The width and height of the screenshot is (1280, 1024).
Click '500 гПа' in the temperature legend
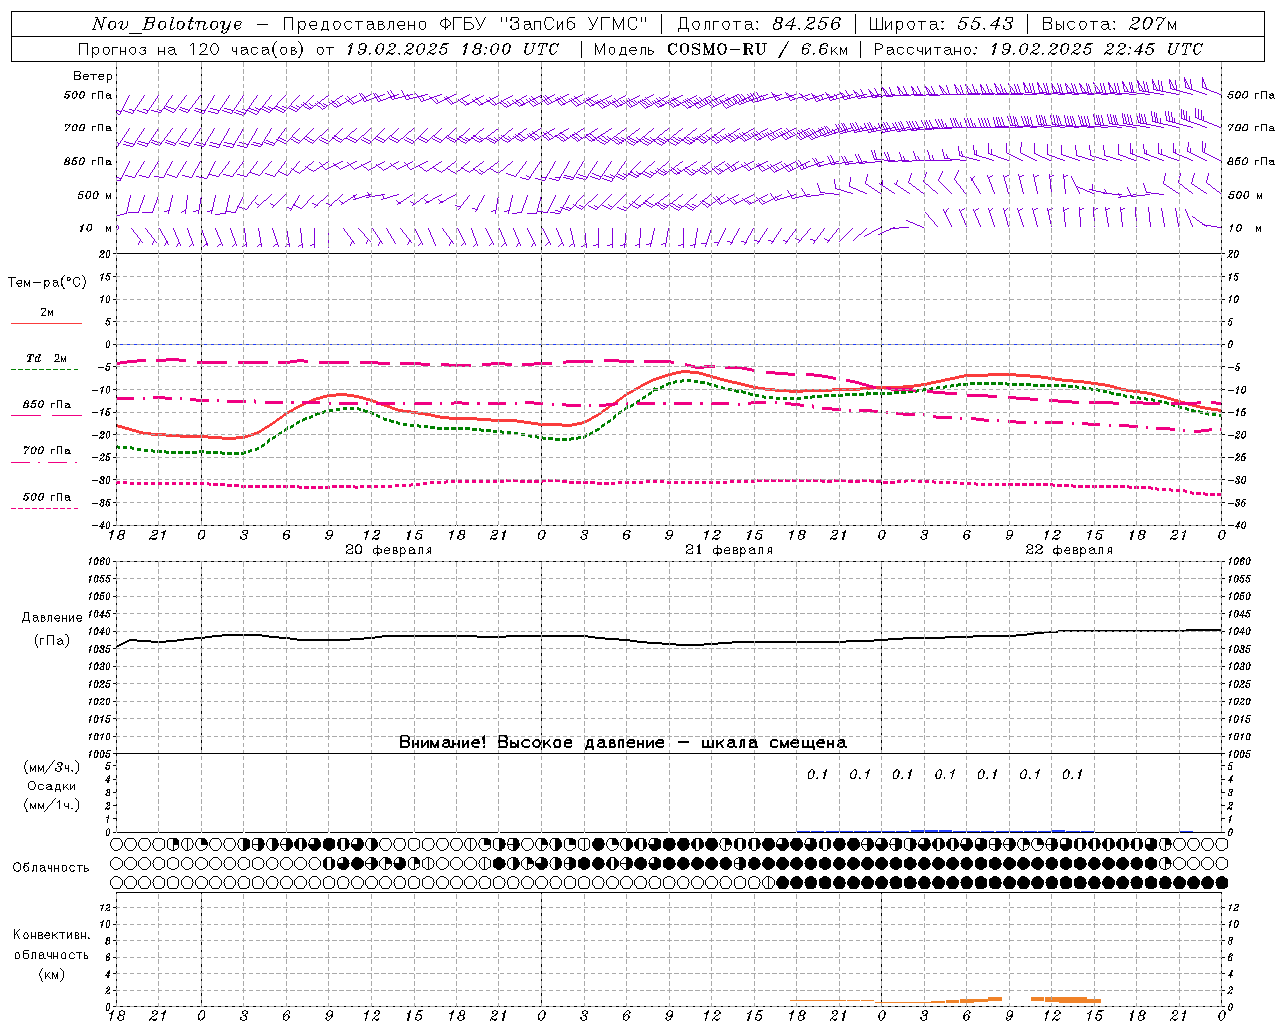click(47, 497)
